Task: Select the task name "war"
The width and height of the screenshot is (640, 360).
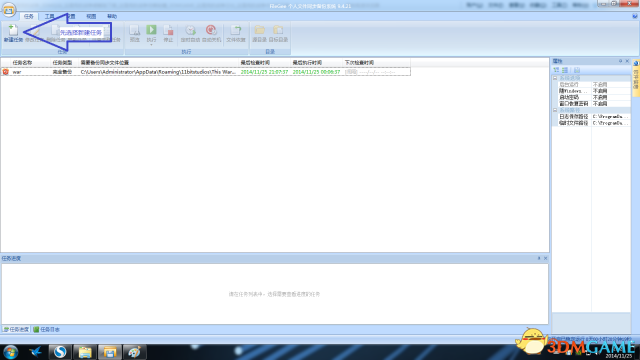Action: (x=17, y=72)
